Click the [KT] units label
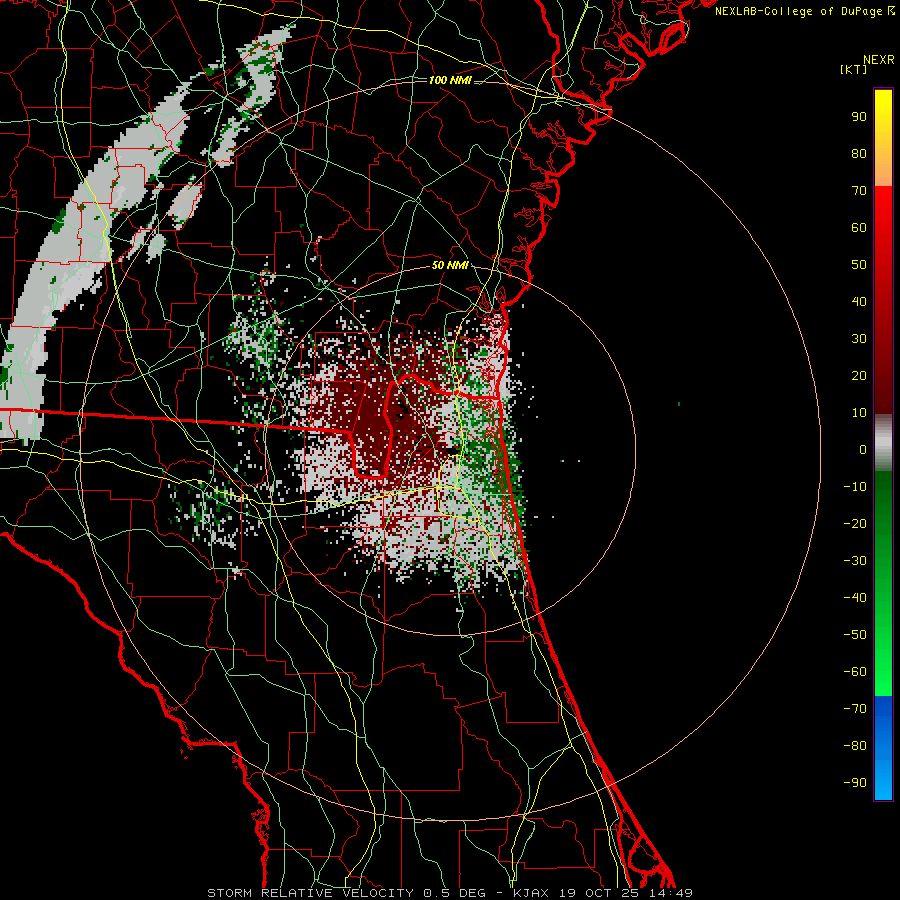This screenshot has width=900, height=900. pyautogui.click(x=854, y=69)
